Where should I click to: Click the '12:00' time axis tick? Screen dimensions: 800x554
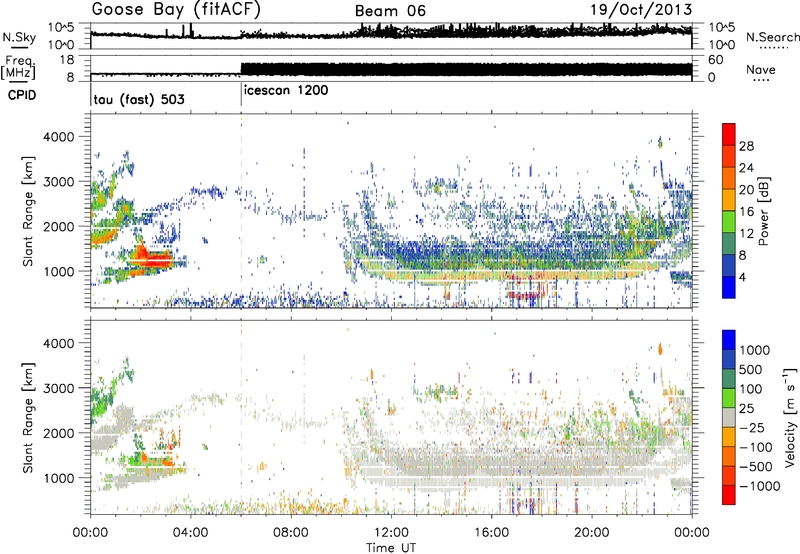point(391,533)
